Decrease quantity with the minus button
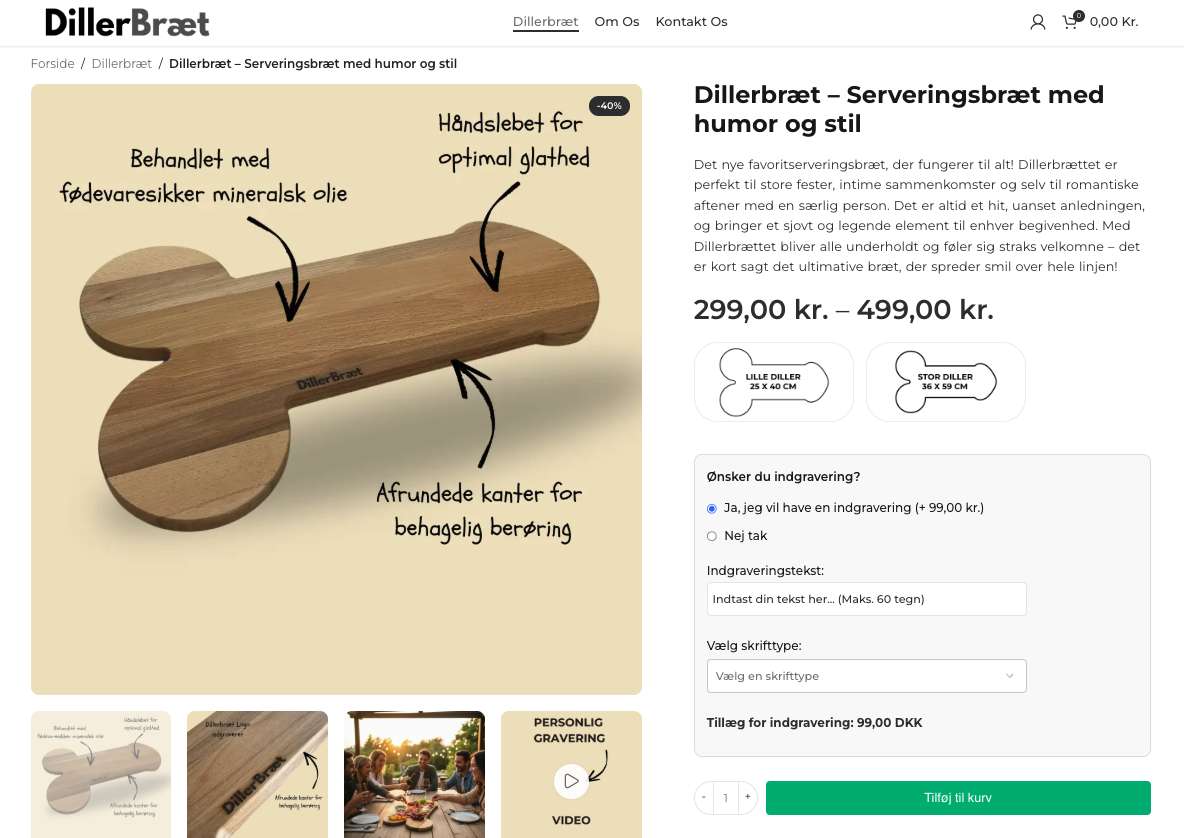1184x838 pixels. tap(704, 797)
